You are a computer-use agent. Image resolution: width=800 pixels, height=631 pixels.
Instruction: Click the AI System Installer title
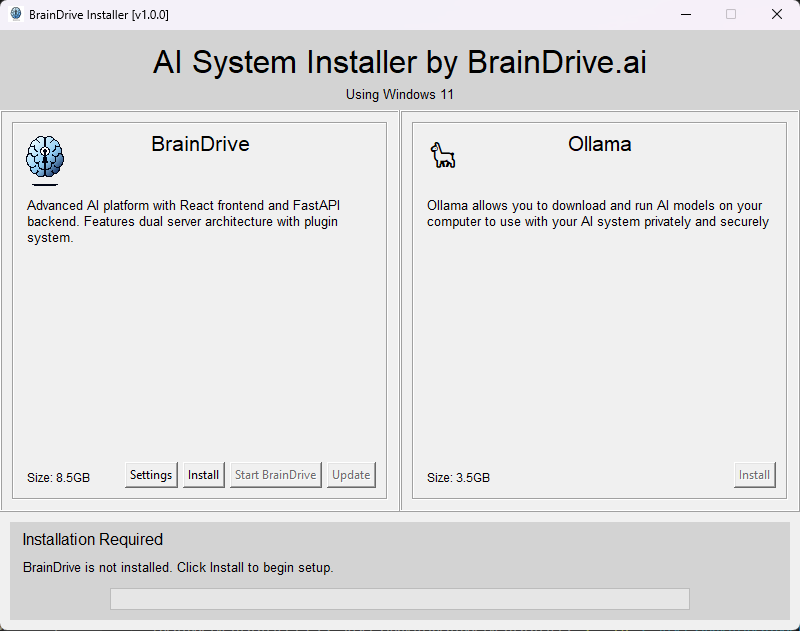click(399, 62)
